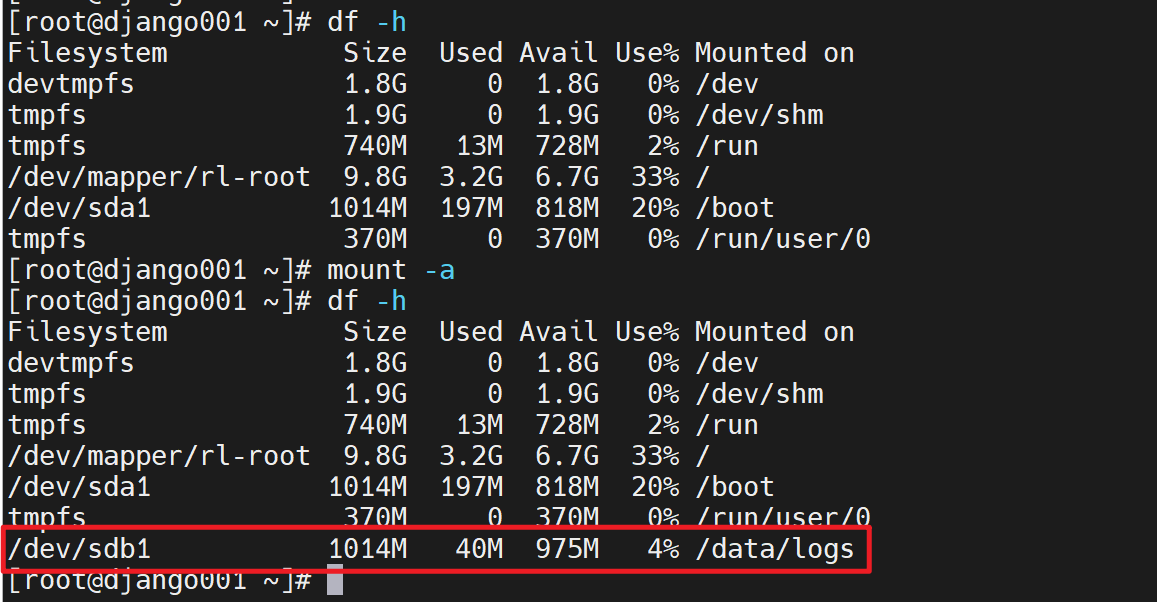
Task: Click the terminal cursor block at the last prompt
Action: (334, 581)
